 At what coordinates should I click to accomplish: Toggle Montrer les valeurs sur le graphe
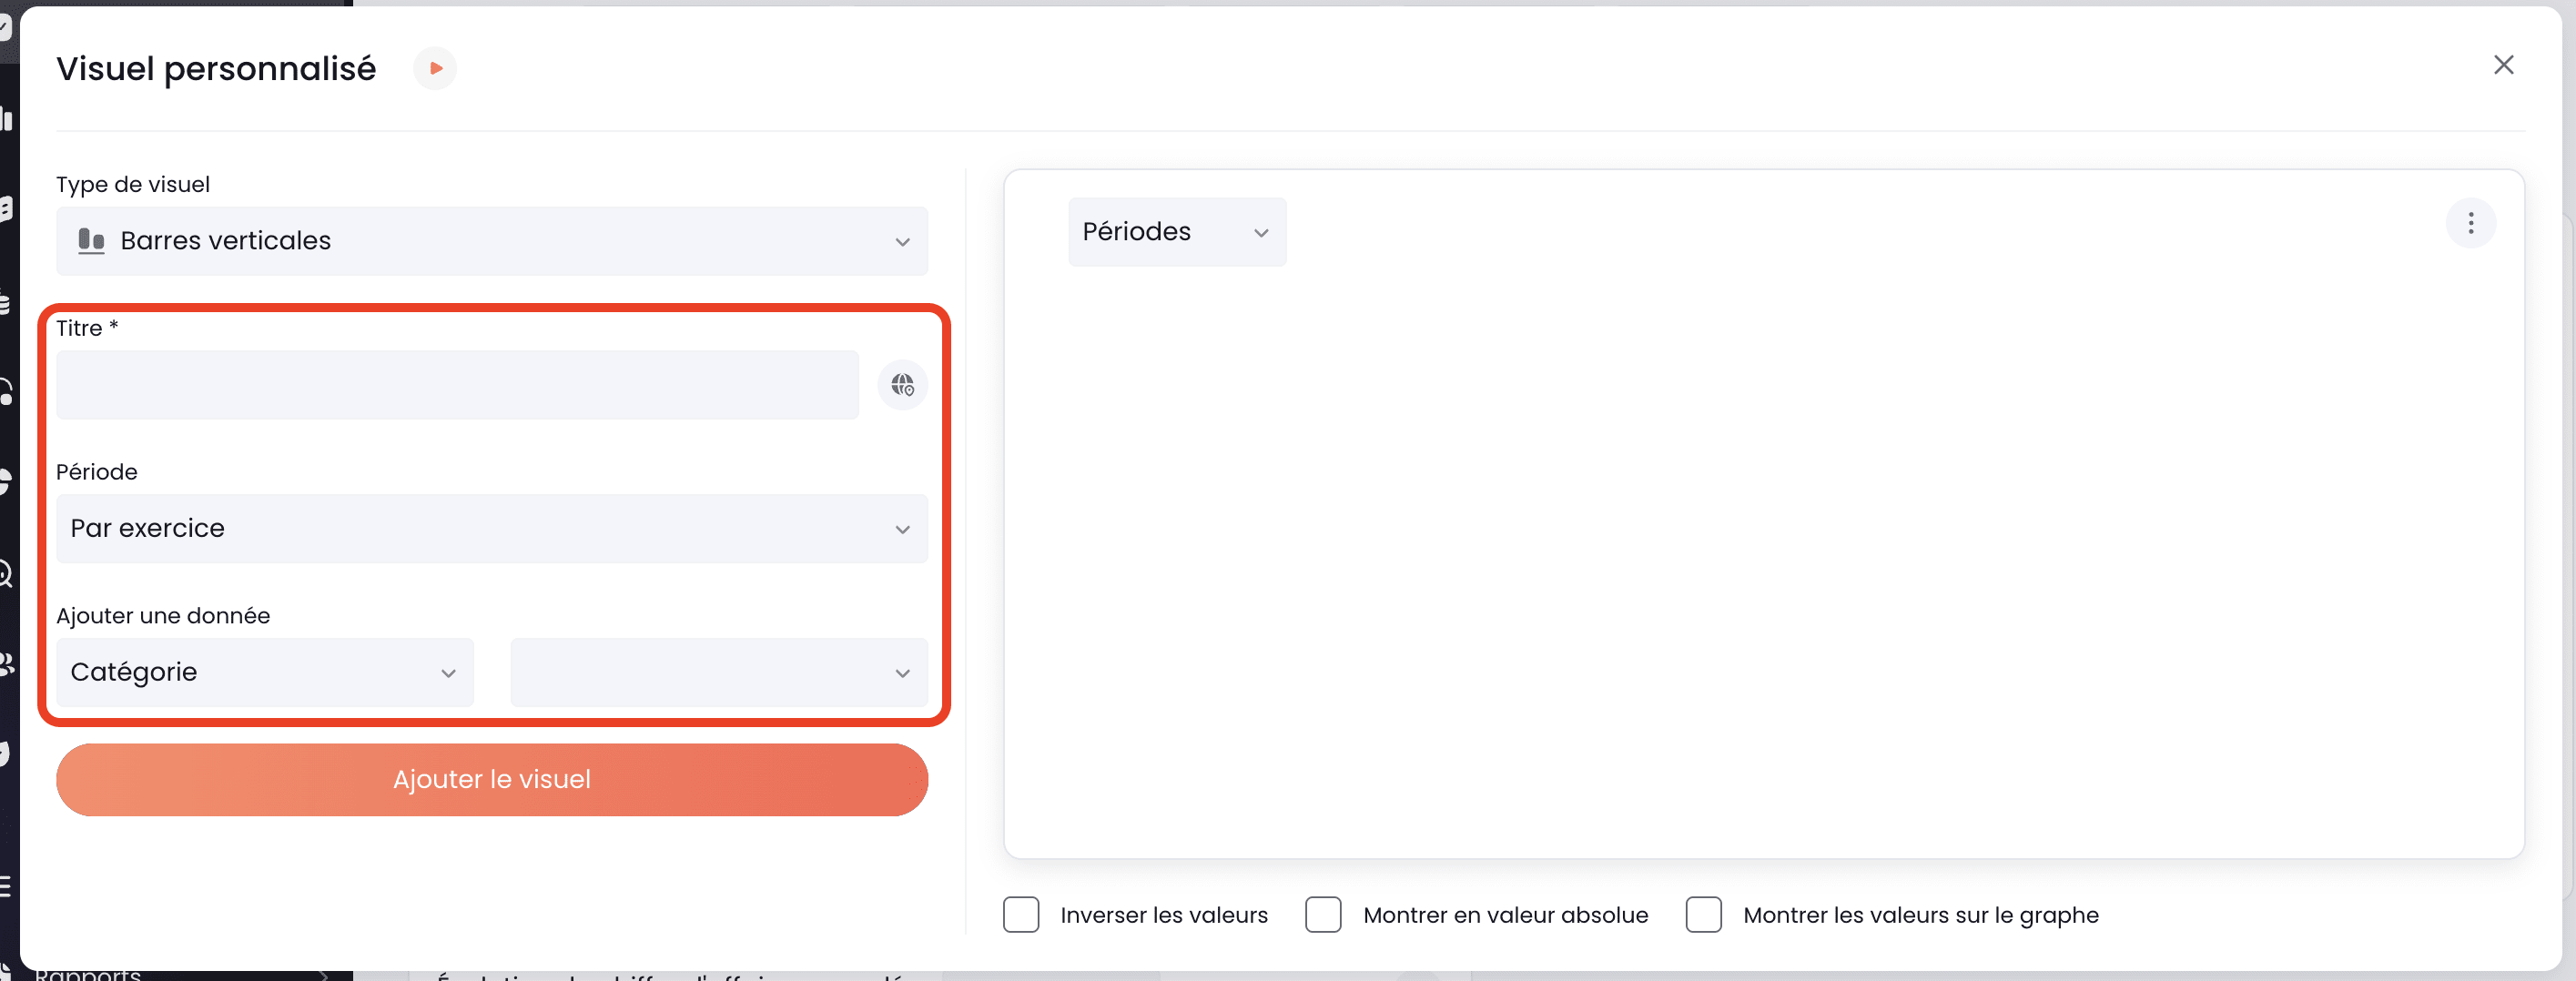(1703, 915)
